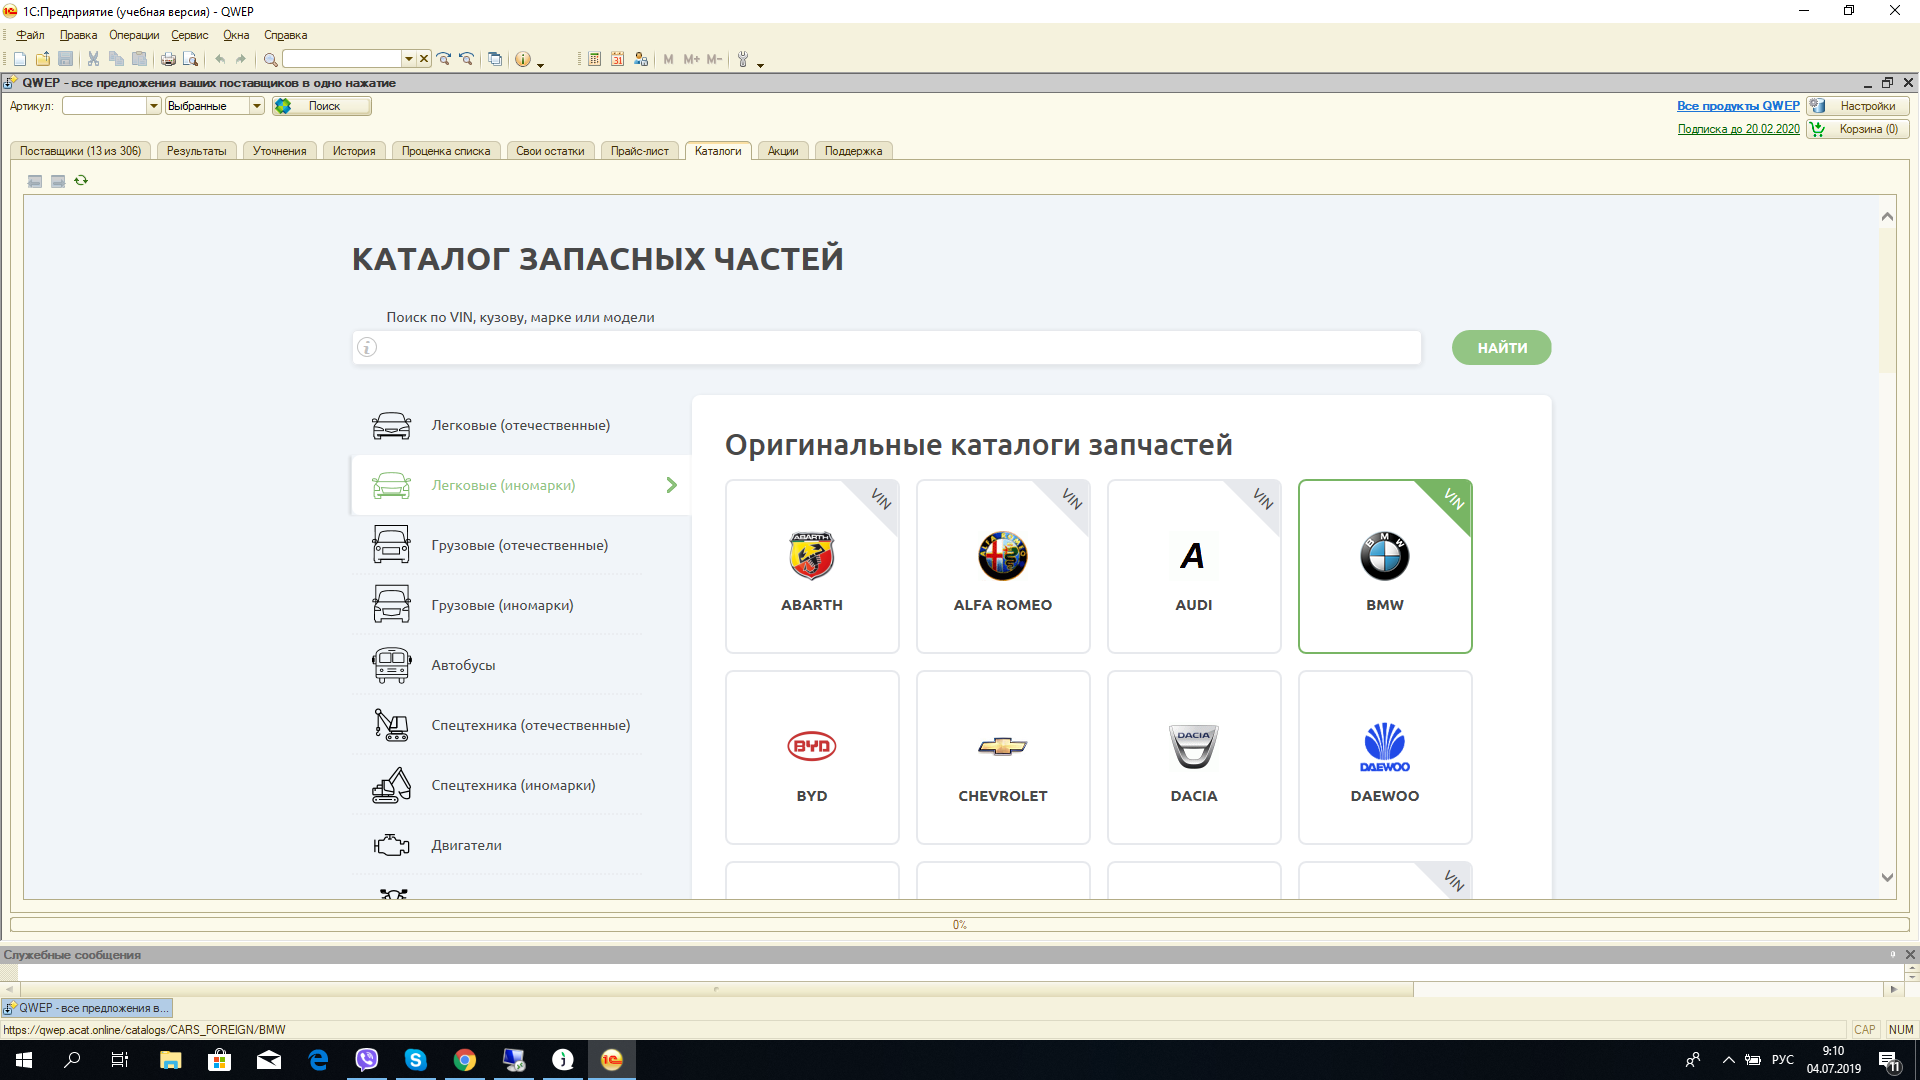
Task: Click the New document toolbar icon
Action: (20, 59)
